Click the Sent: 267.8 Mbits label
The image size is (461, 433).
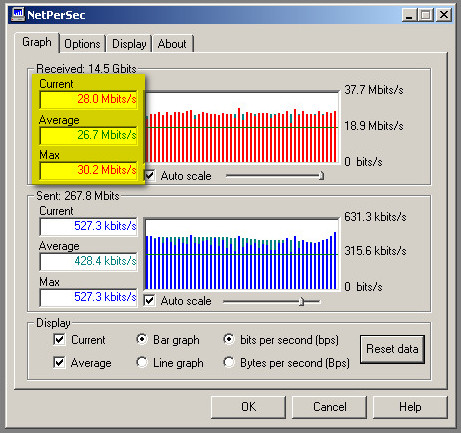pos(78,196)
